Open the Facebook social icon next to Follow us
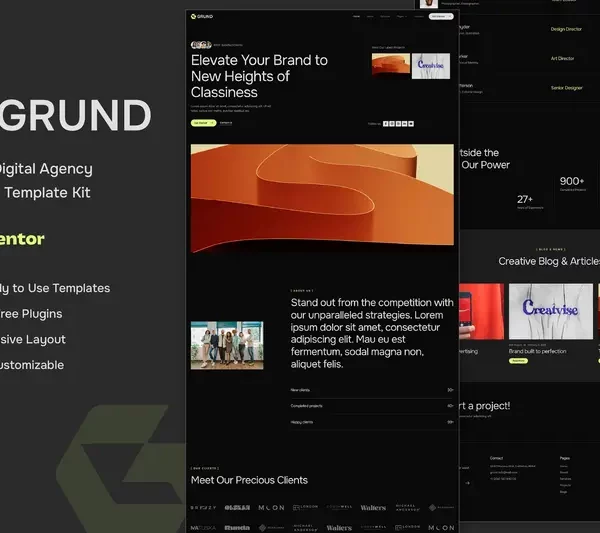The width and height of the screenshot is (600, 533). [x=386, y=124]
